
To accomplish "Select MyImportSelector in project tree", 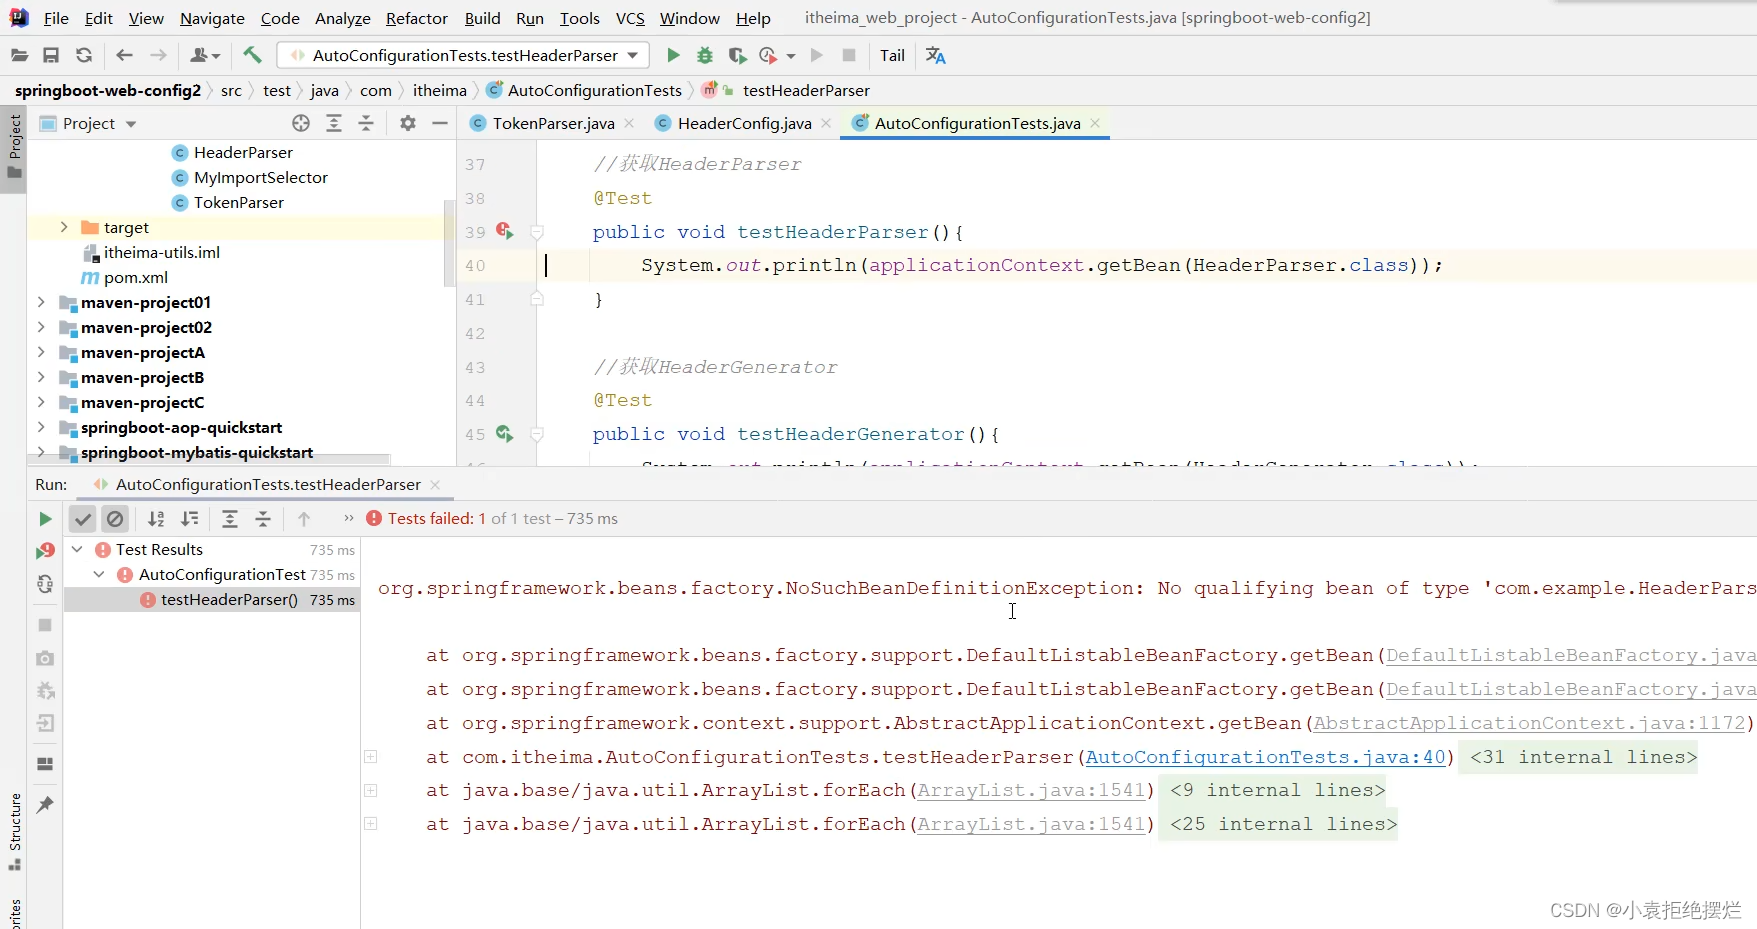I will (x=261, y=177).
